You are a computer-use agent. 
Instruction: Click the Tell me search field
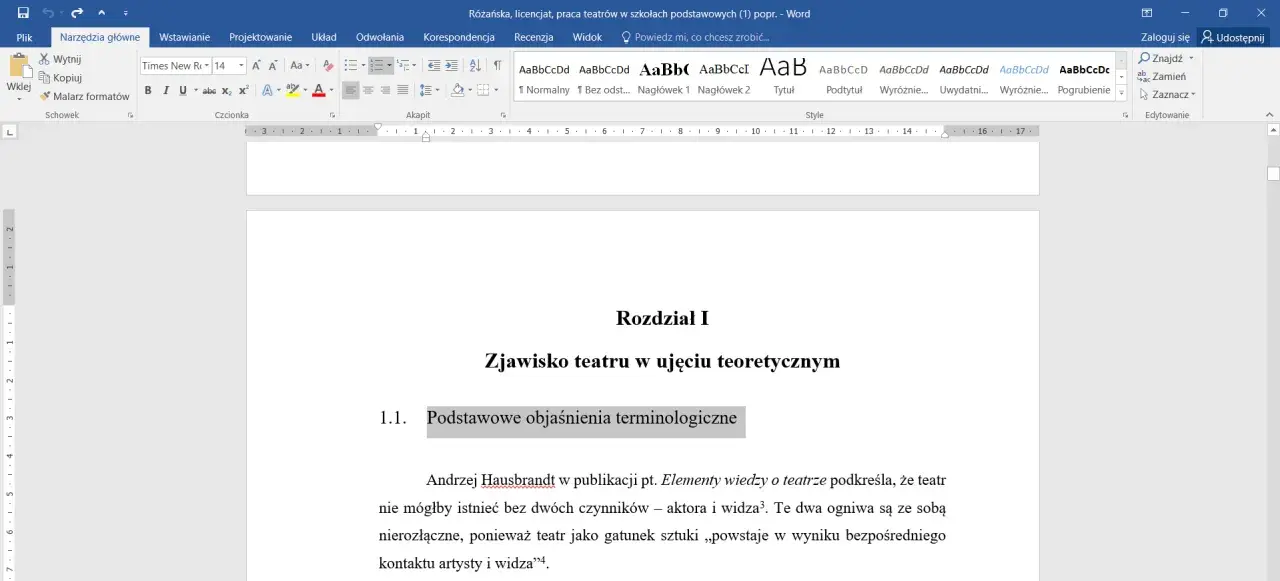[x=696, y=37]
